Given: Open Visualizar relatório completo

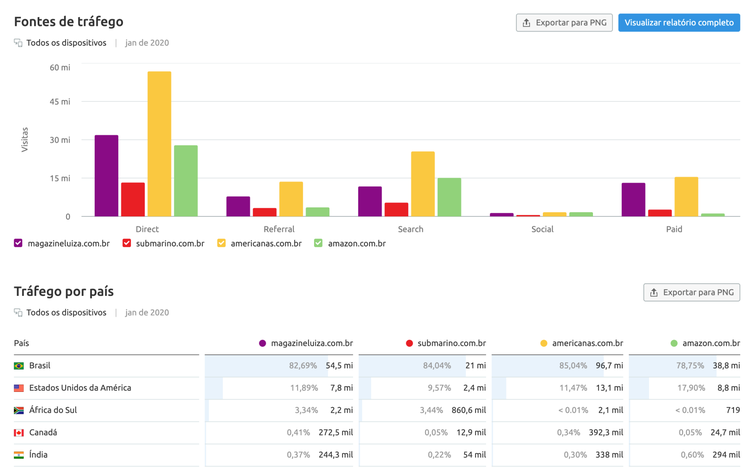Looking at the screenshot, I should click(x=679, y=22).
